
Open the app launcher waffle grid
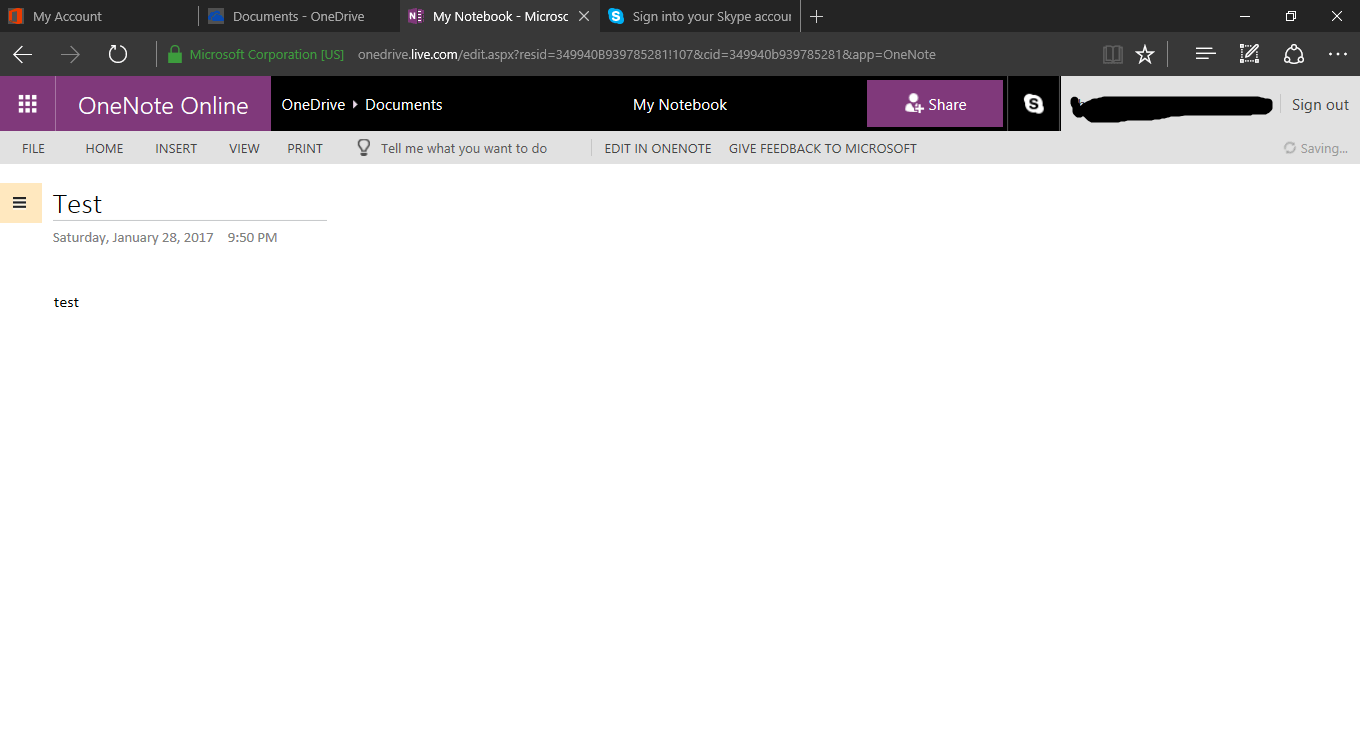(28, 104)
